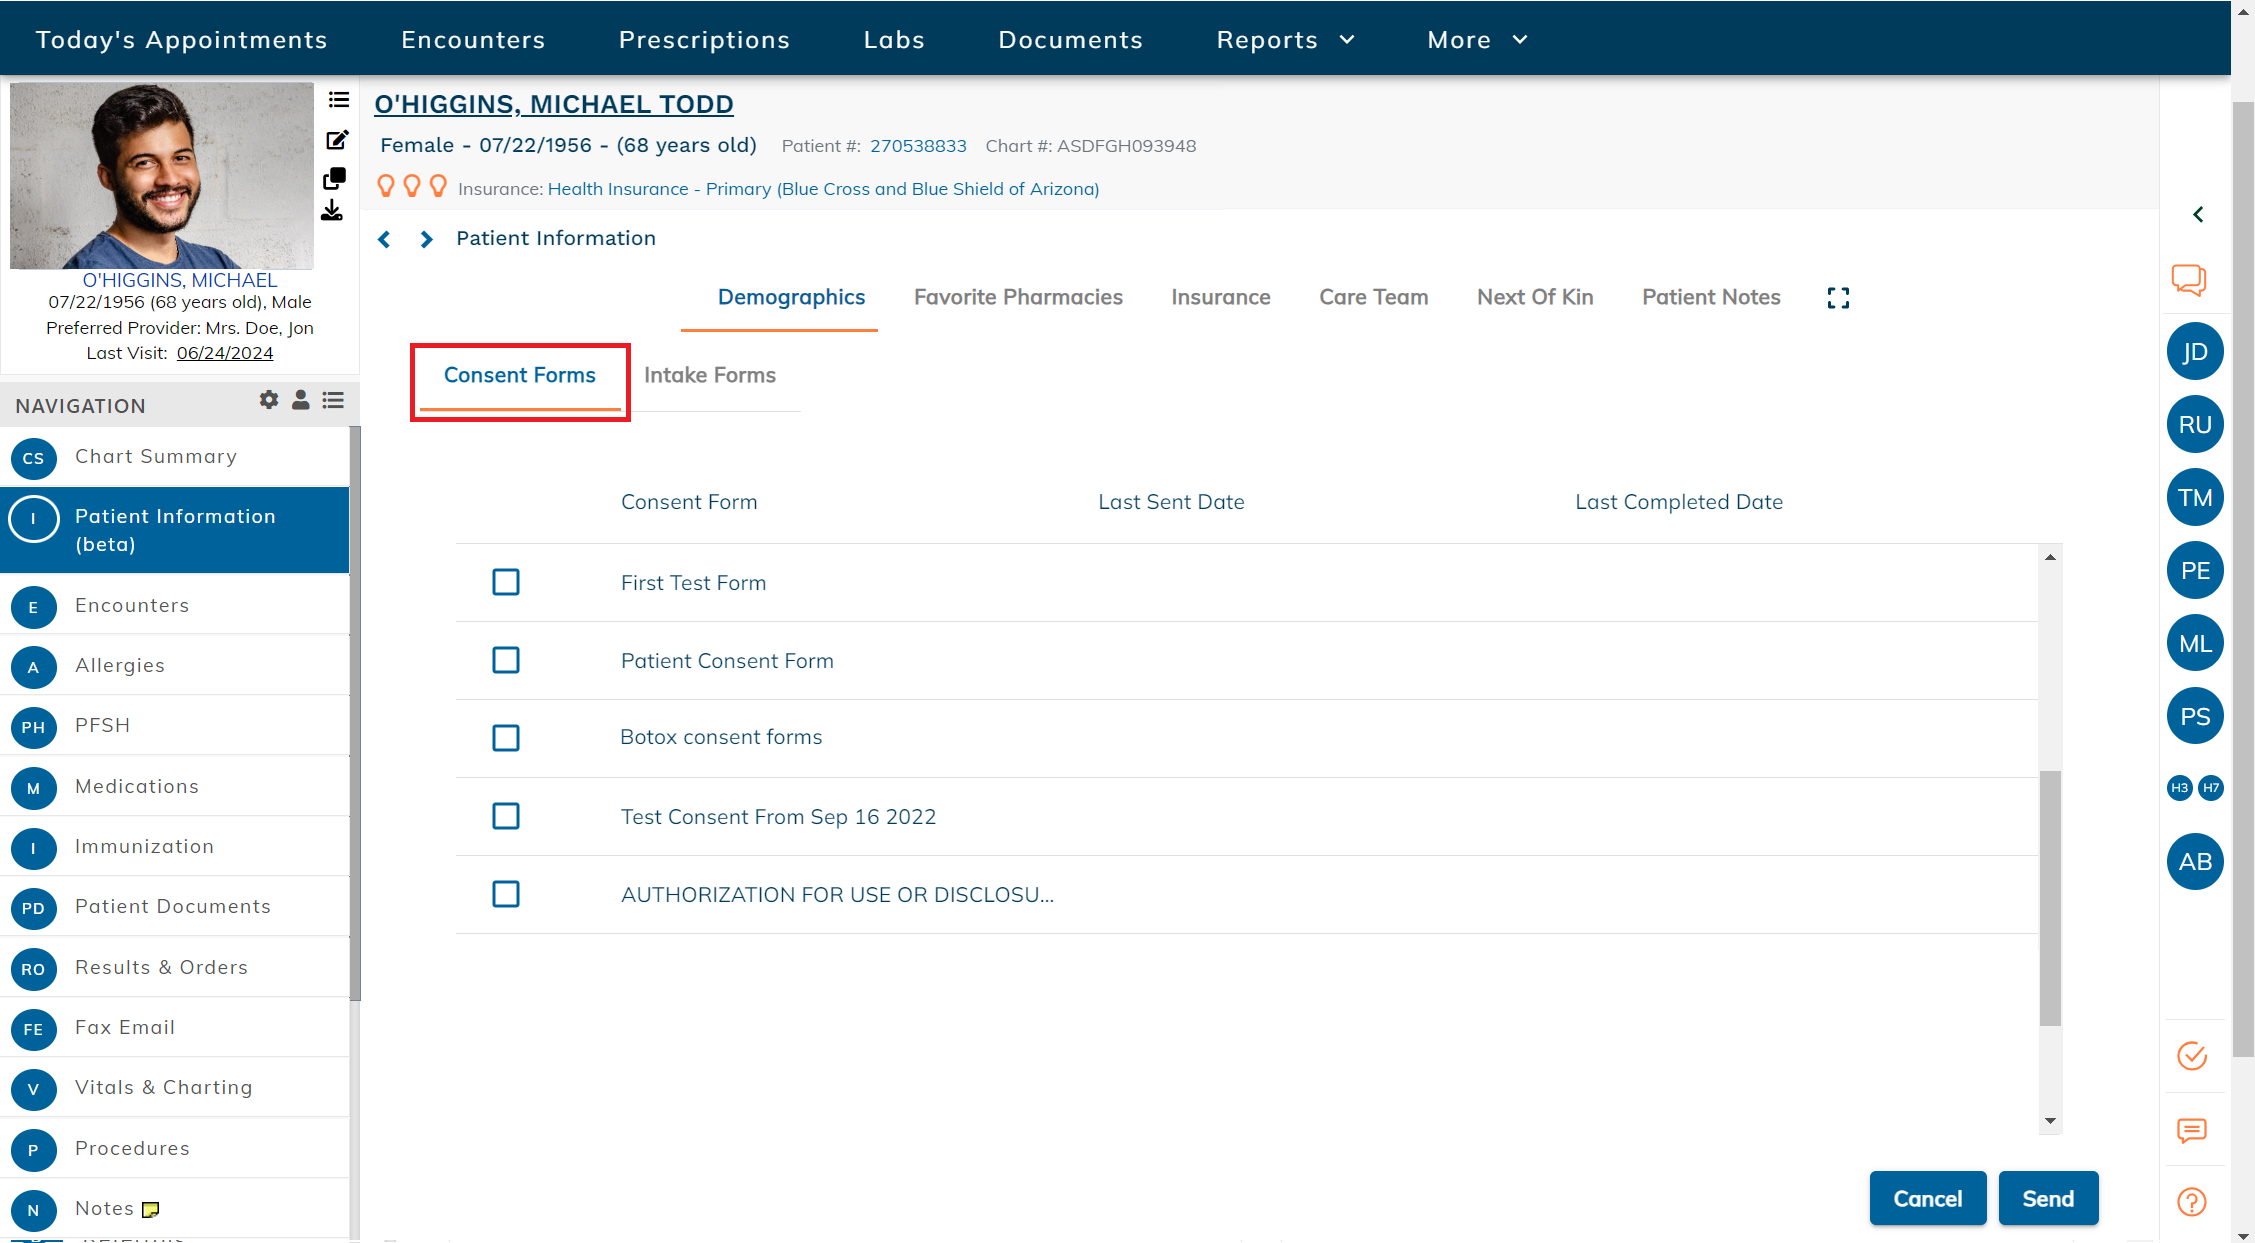The height and width of the screenshot is (1243, 2255).
Task: Click the small H3 badge
Action: pyautogui.click(x=2180, y=788)
